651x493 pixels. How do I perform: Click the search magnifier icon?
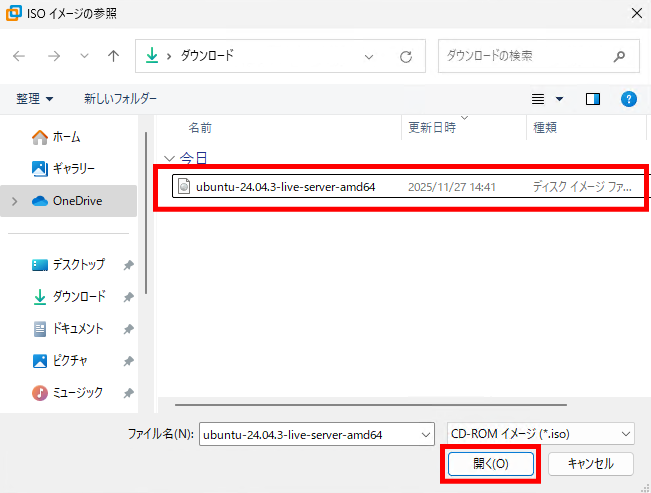click(620, 56)
